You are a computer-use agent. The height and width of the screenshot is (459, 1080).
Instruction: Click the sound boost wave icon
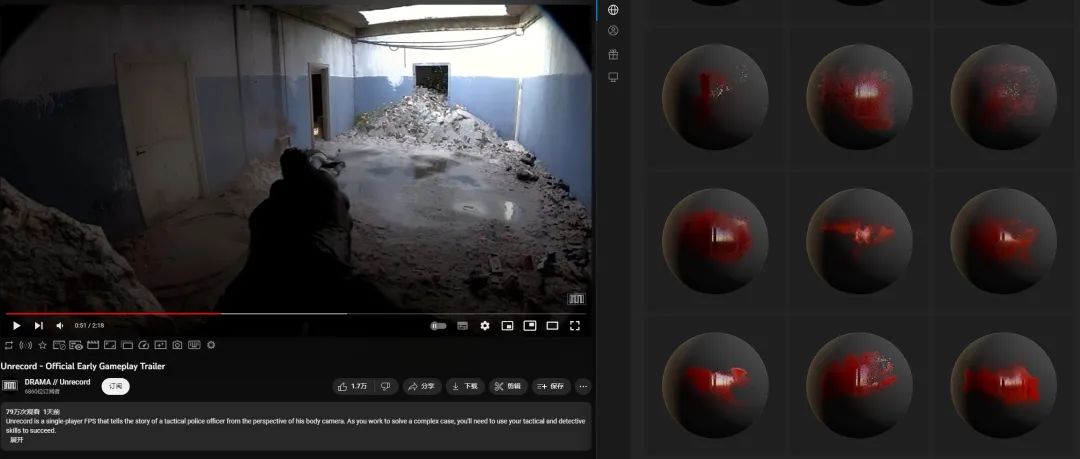(x=25, y=345)
